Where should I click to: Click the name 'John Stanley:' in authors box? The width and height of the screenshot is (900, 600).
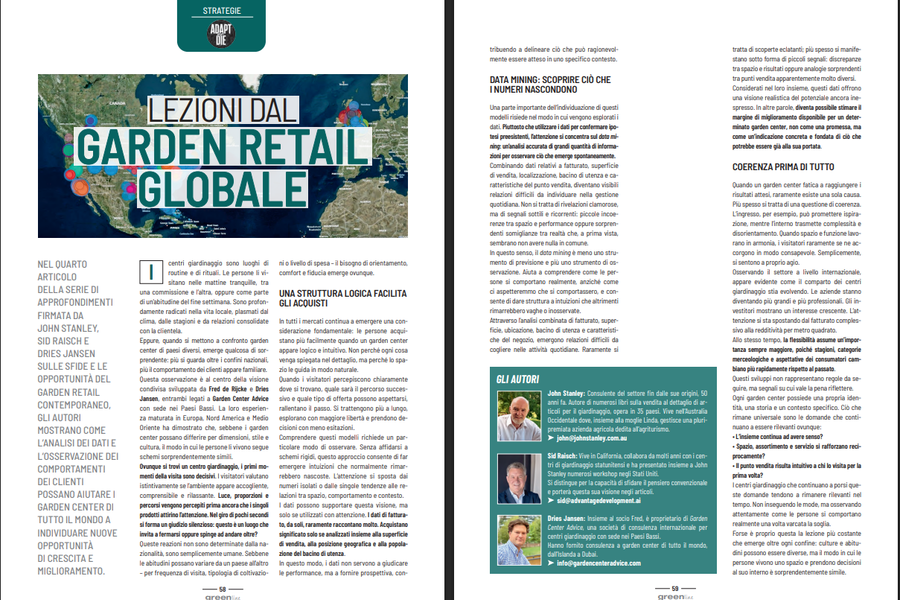pos(566,393)
